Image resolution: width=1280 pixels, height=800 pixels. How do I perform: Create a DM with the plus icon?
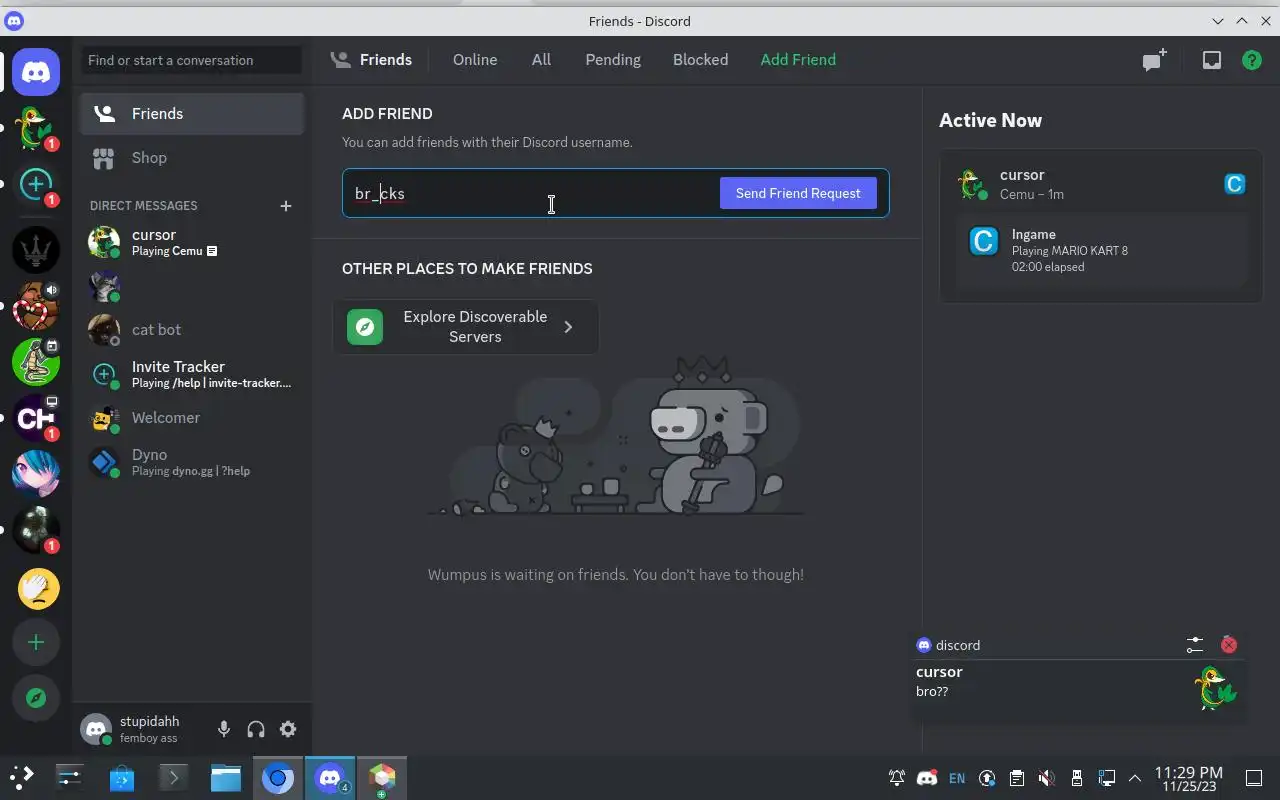click(286, 205)
